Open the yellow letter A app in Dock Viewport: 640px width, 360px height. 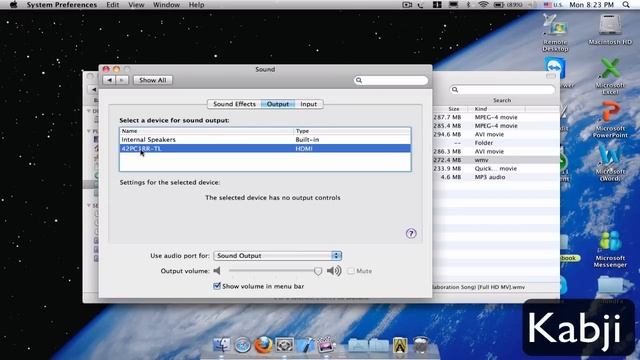tap(400, 345)
